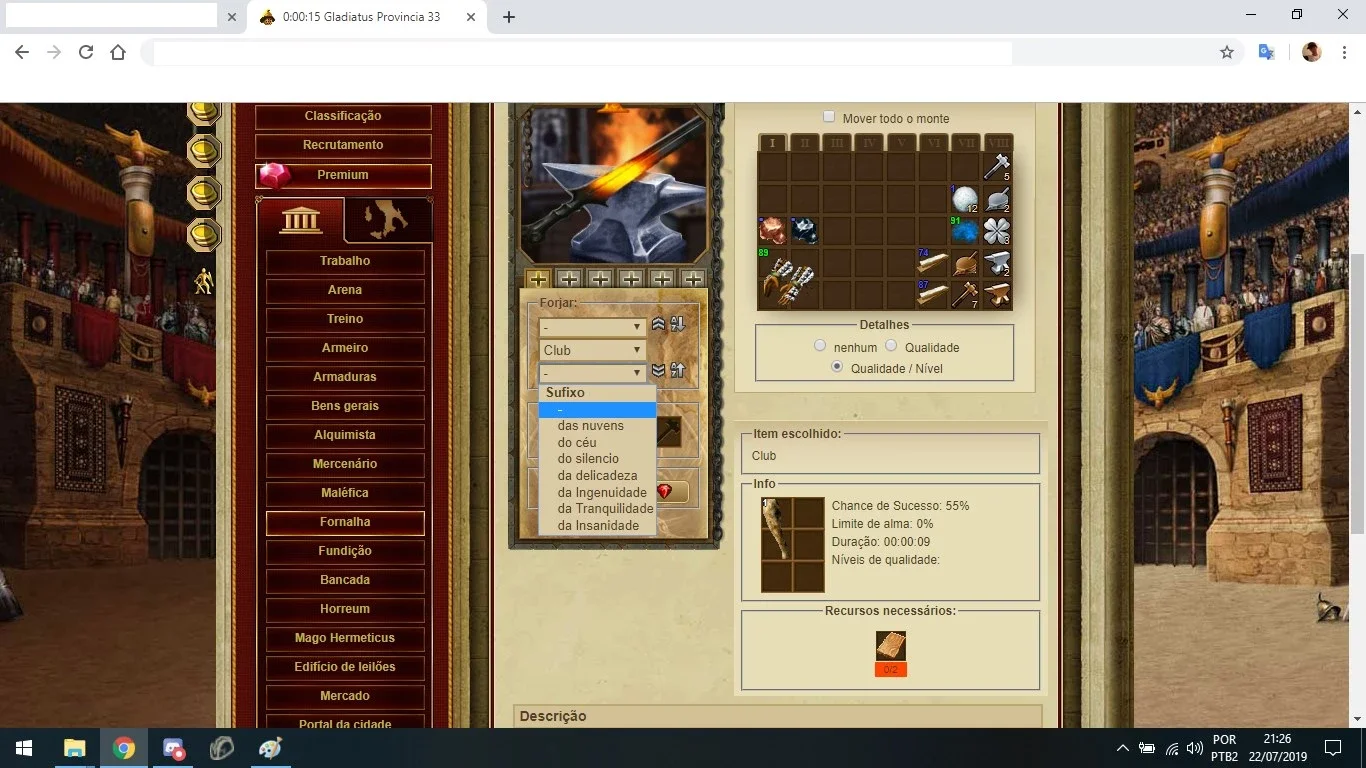Open a new Chrome tab
Viewport: 1366px width, 768px height.
point(509,17)
